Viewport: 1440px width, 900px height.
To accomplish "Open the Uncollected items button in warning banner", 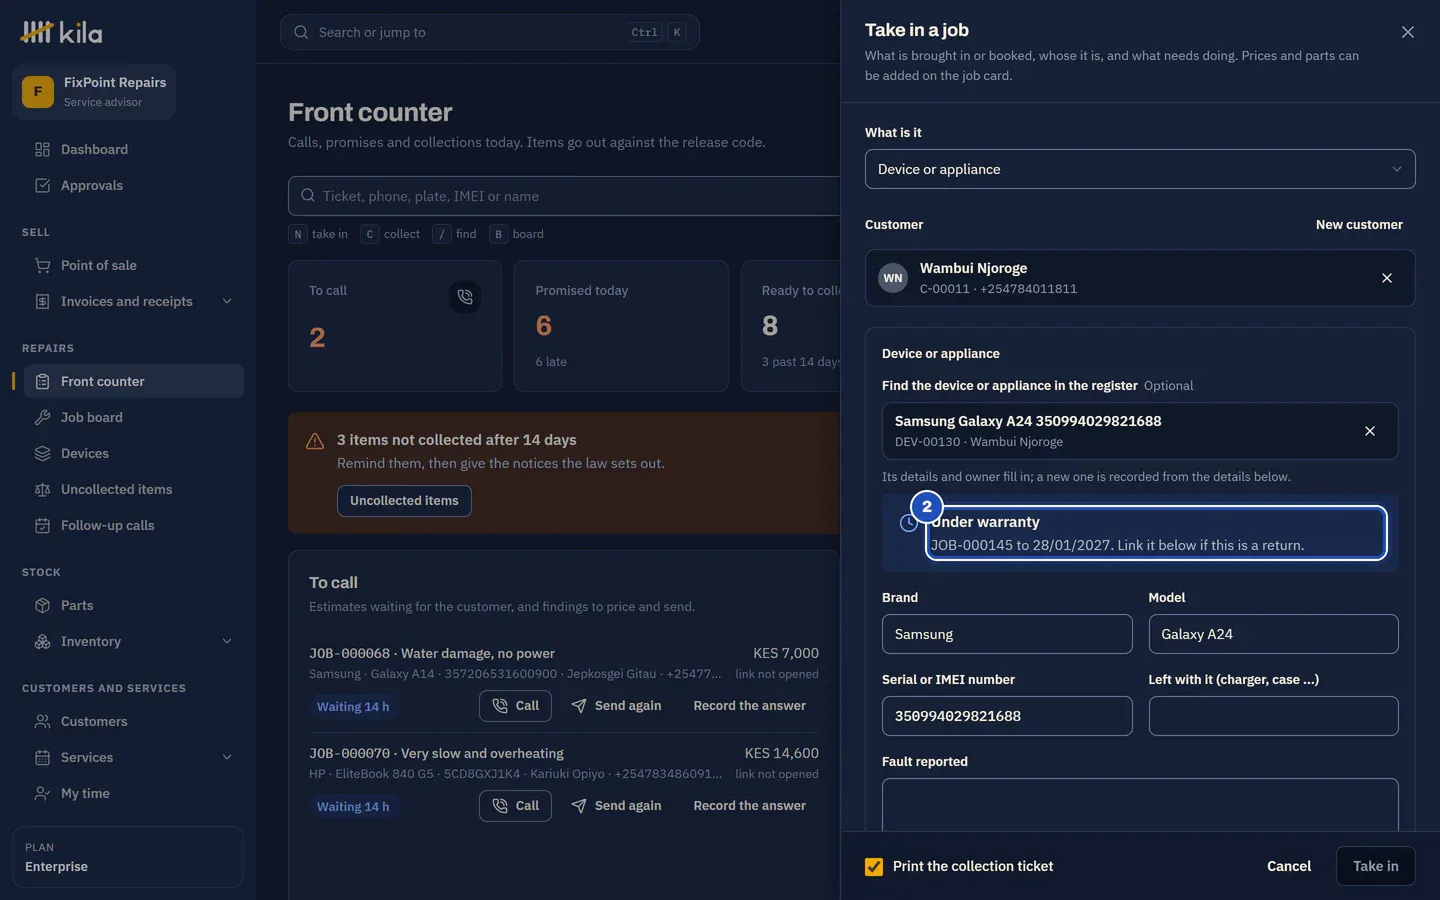I will [x=404, y=500].
